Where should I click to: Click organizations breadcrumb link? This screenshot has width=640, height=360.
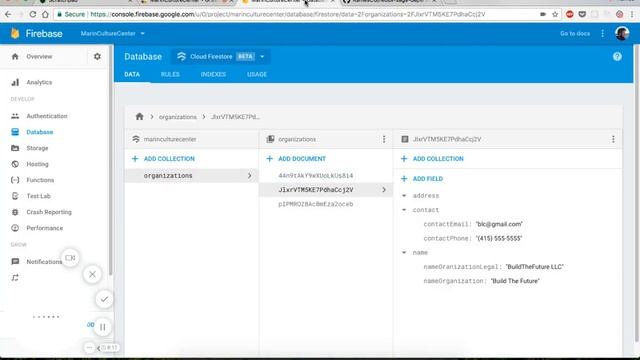tap(178, 117)
